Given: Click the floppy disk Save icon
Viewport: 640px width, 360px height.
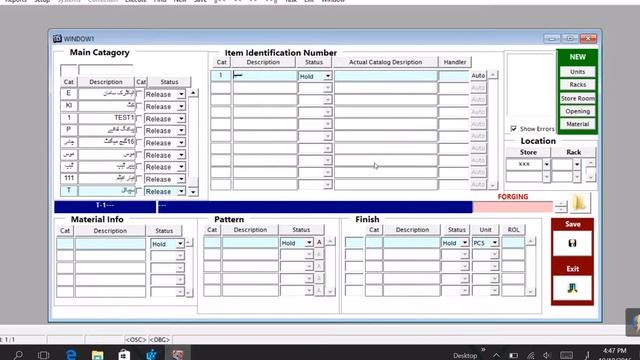Looking at the screenshot, I should tap(572, 243).
